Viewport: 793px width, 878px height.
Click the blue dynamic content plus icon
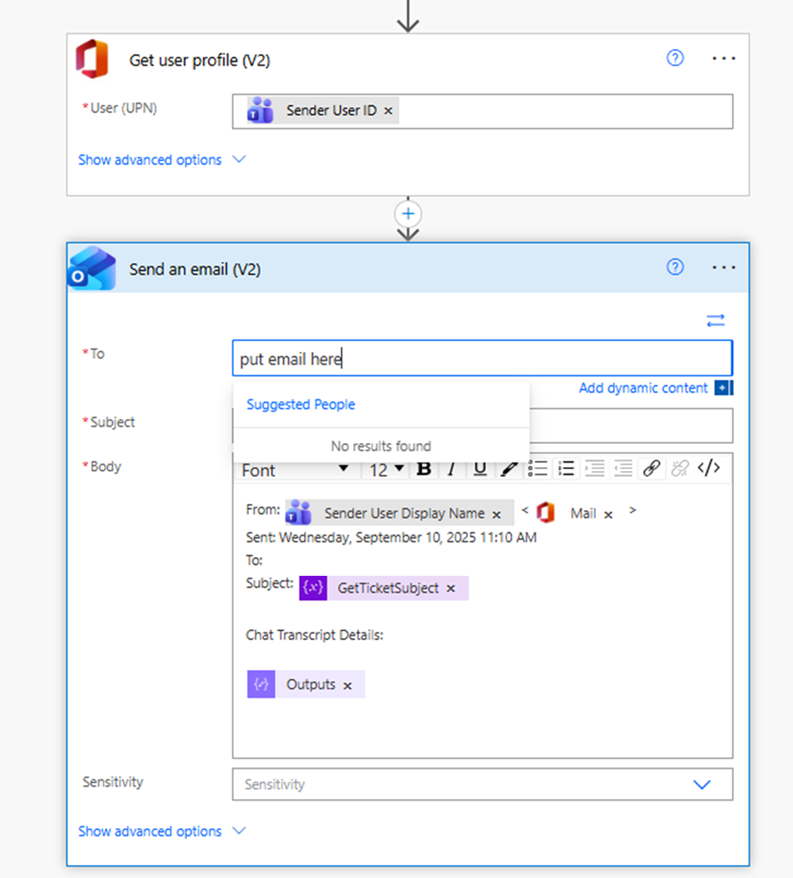coord(724,388)
